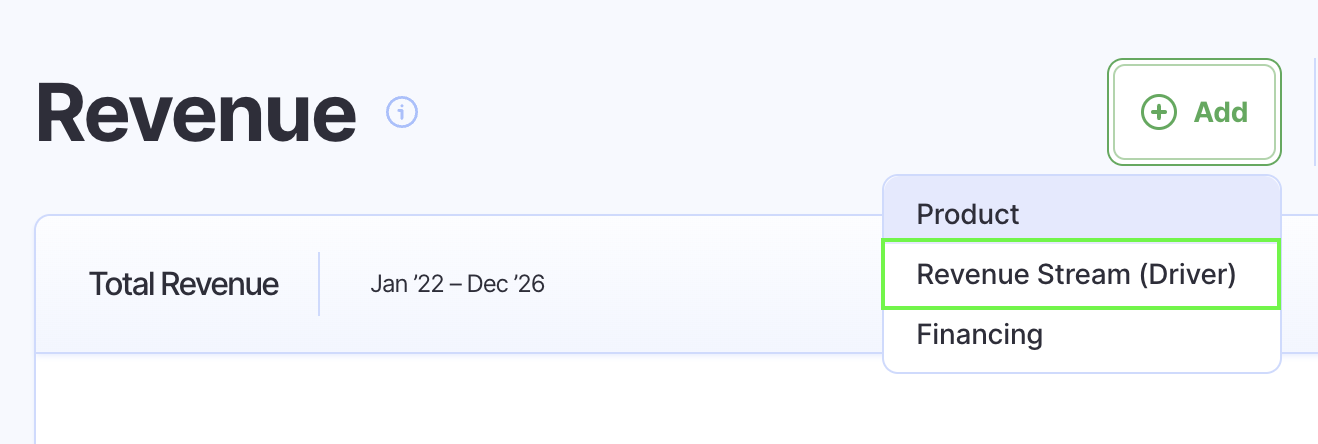Image resolution: width=1318 pixels, height=444 pixels.
Task: Click the info icon beside Revenue heading
Action: coord(402,113)
